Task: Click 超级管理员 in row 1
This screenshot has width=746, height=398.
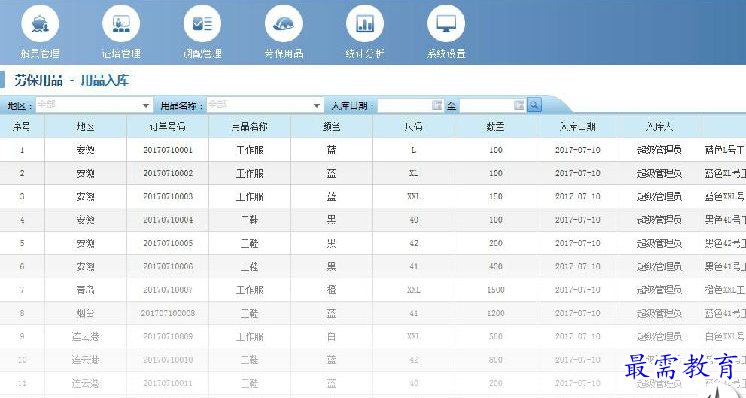Action: click(x=659, y=150)
